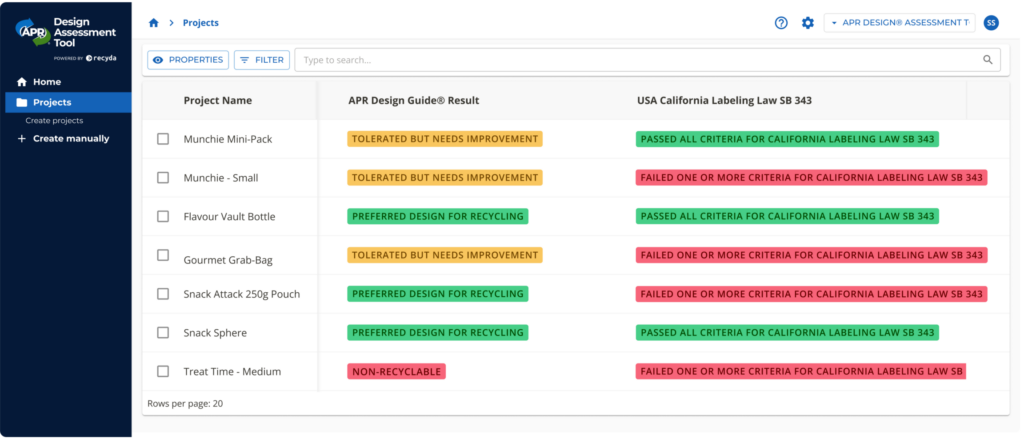Select the Snack Sphere checkbox

coord(163,332)
